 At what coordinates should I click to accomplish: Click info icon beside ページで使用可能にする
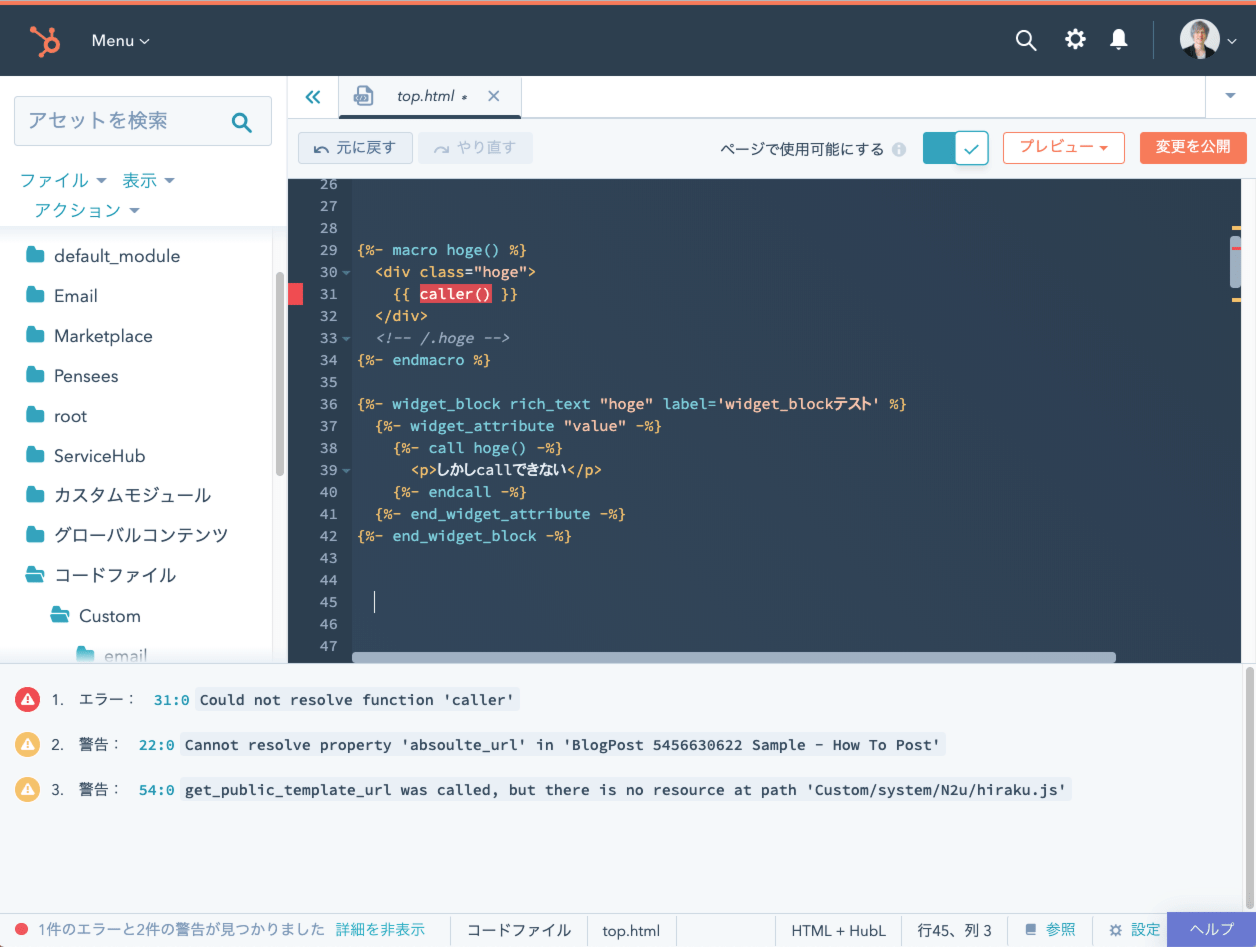[x=899, y=150]
